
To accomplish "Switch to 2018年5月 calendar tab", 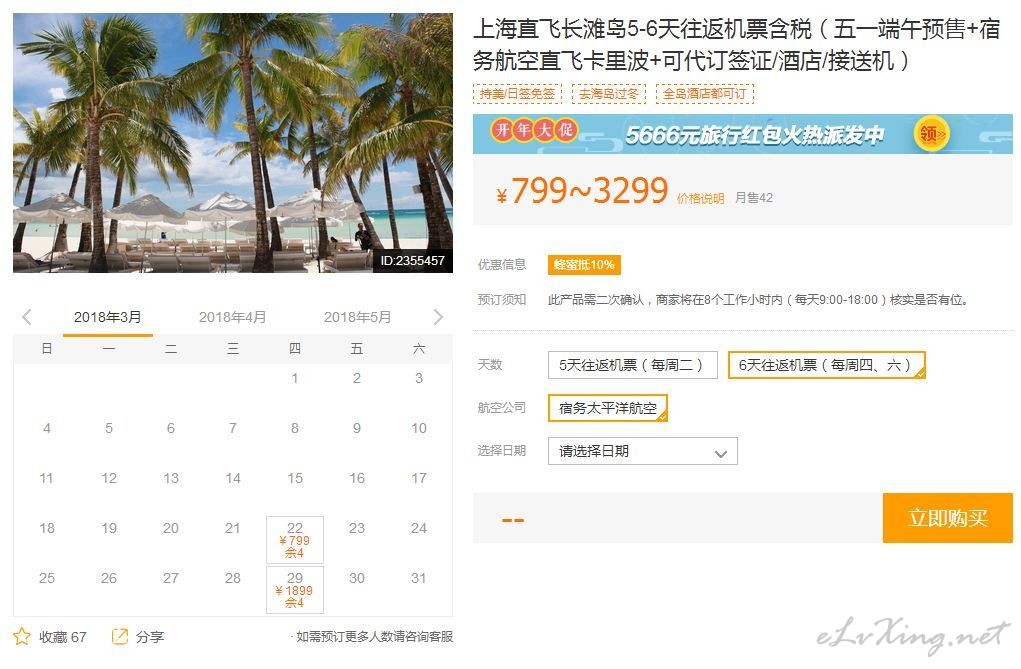I will (x=357, y=317).
